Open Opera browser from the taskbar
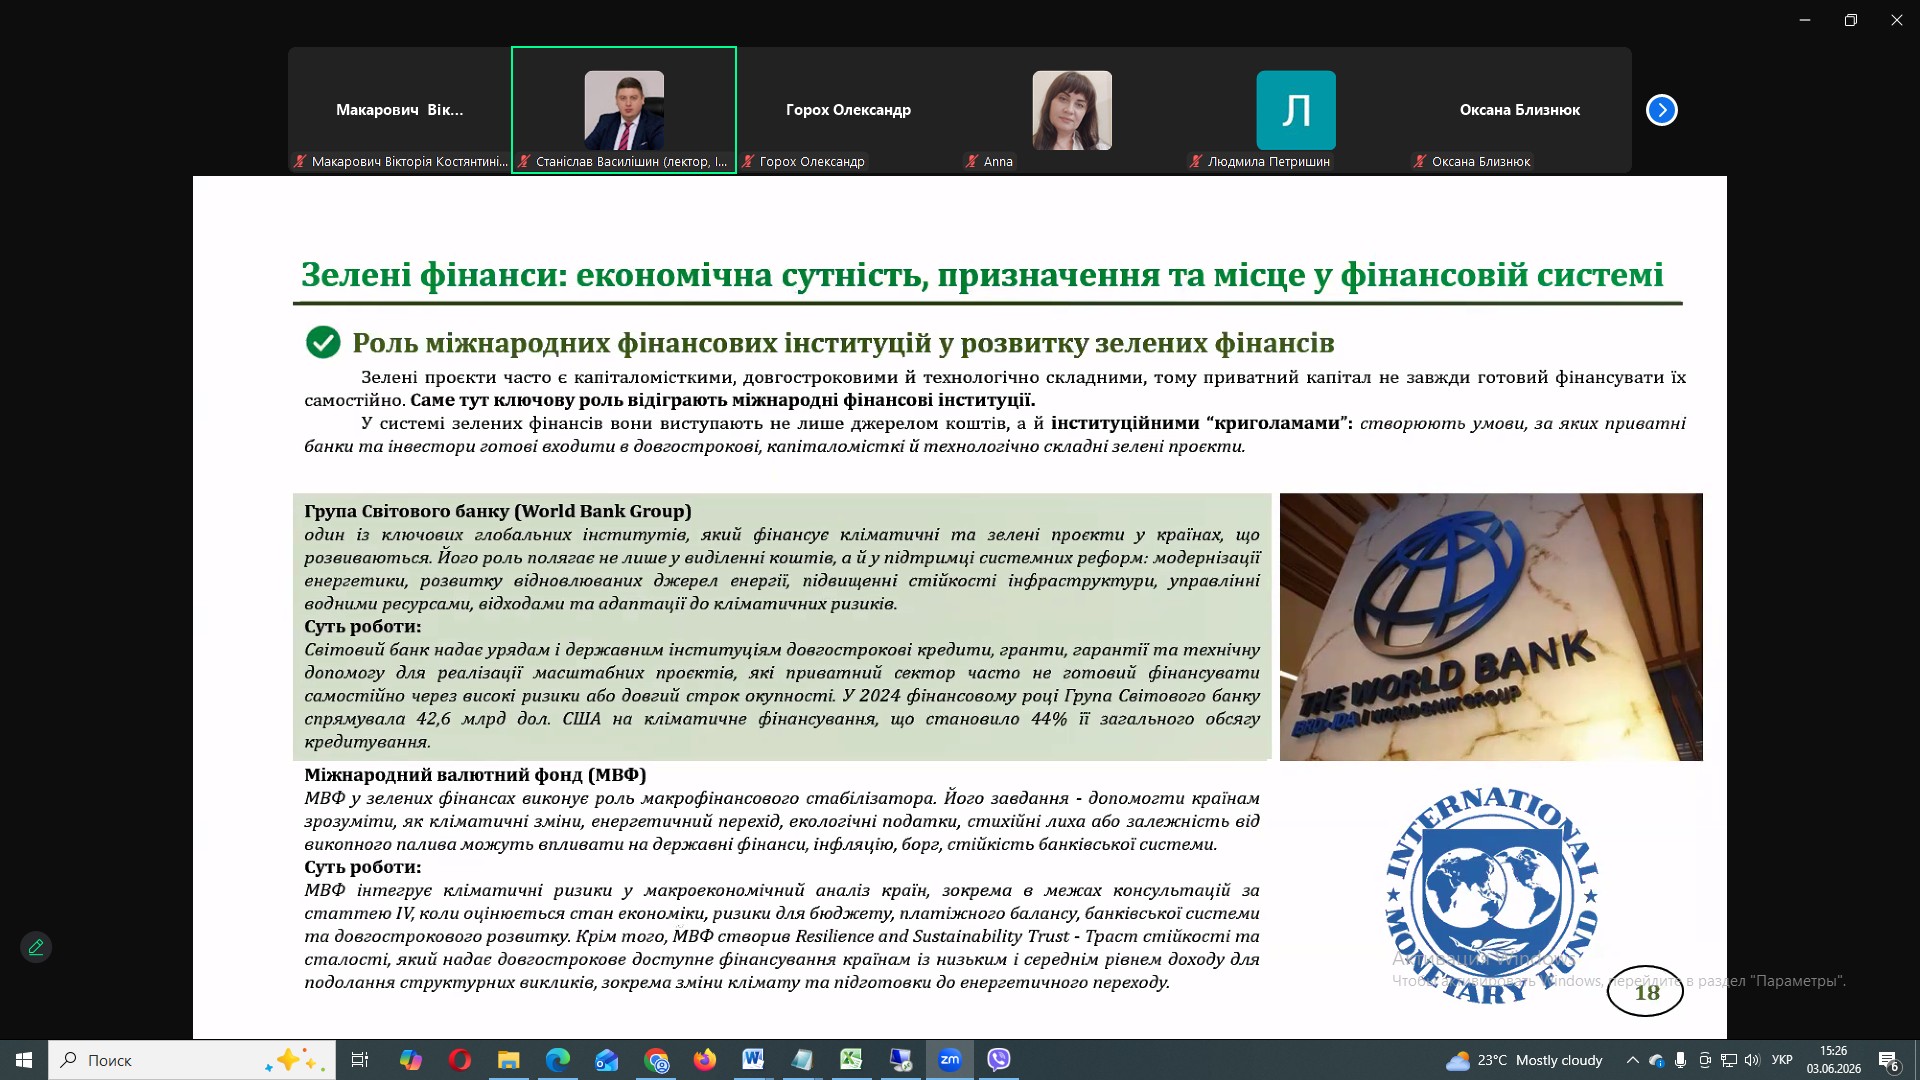The width and height of the screenshot is (1920, 1080). pyautogui.click(x=460, y=1060)
